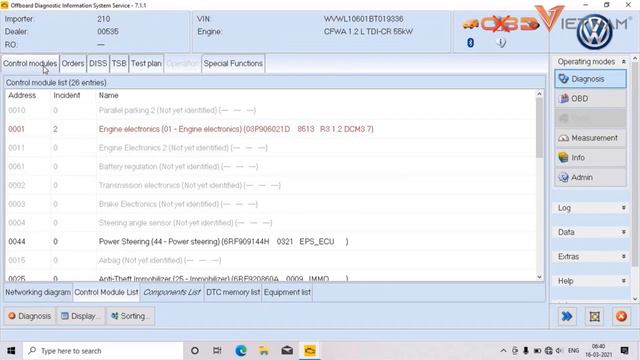Viewport: 640px width, 360px height.
Task: Open the Sorting options button
Action: [131, 316]
